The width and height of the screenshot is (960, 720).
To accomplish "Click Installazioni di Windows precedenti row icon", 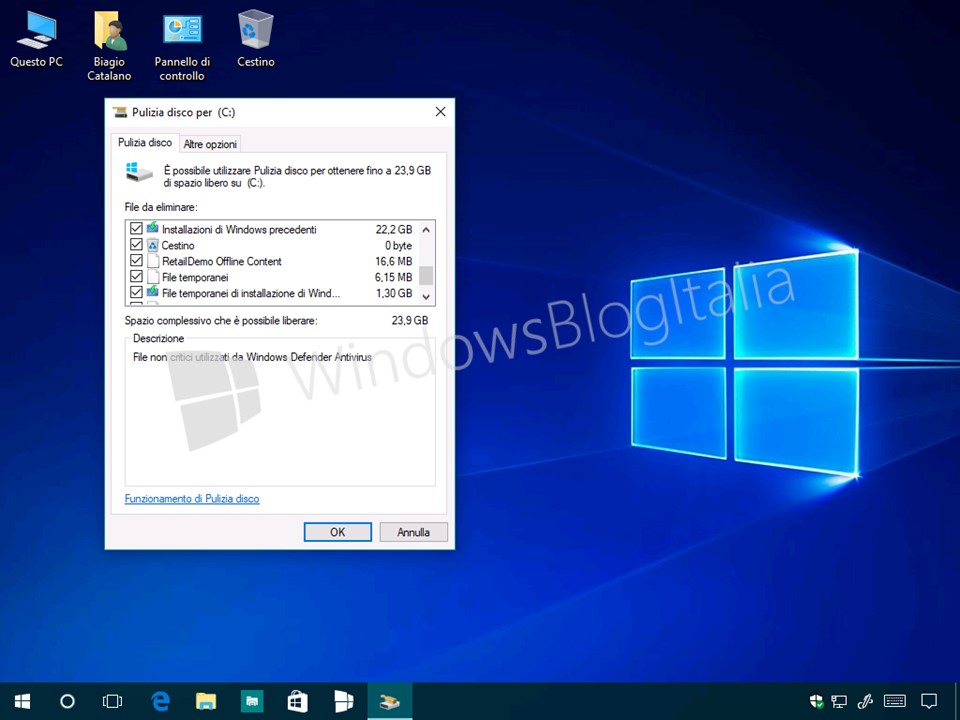I will (x=152, y=228).
